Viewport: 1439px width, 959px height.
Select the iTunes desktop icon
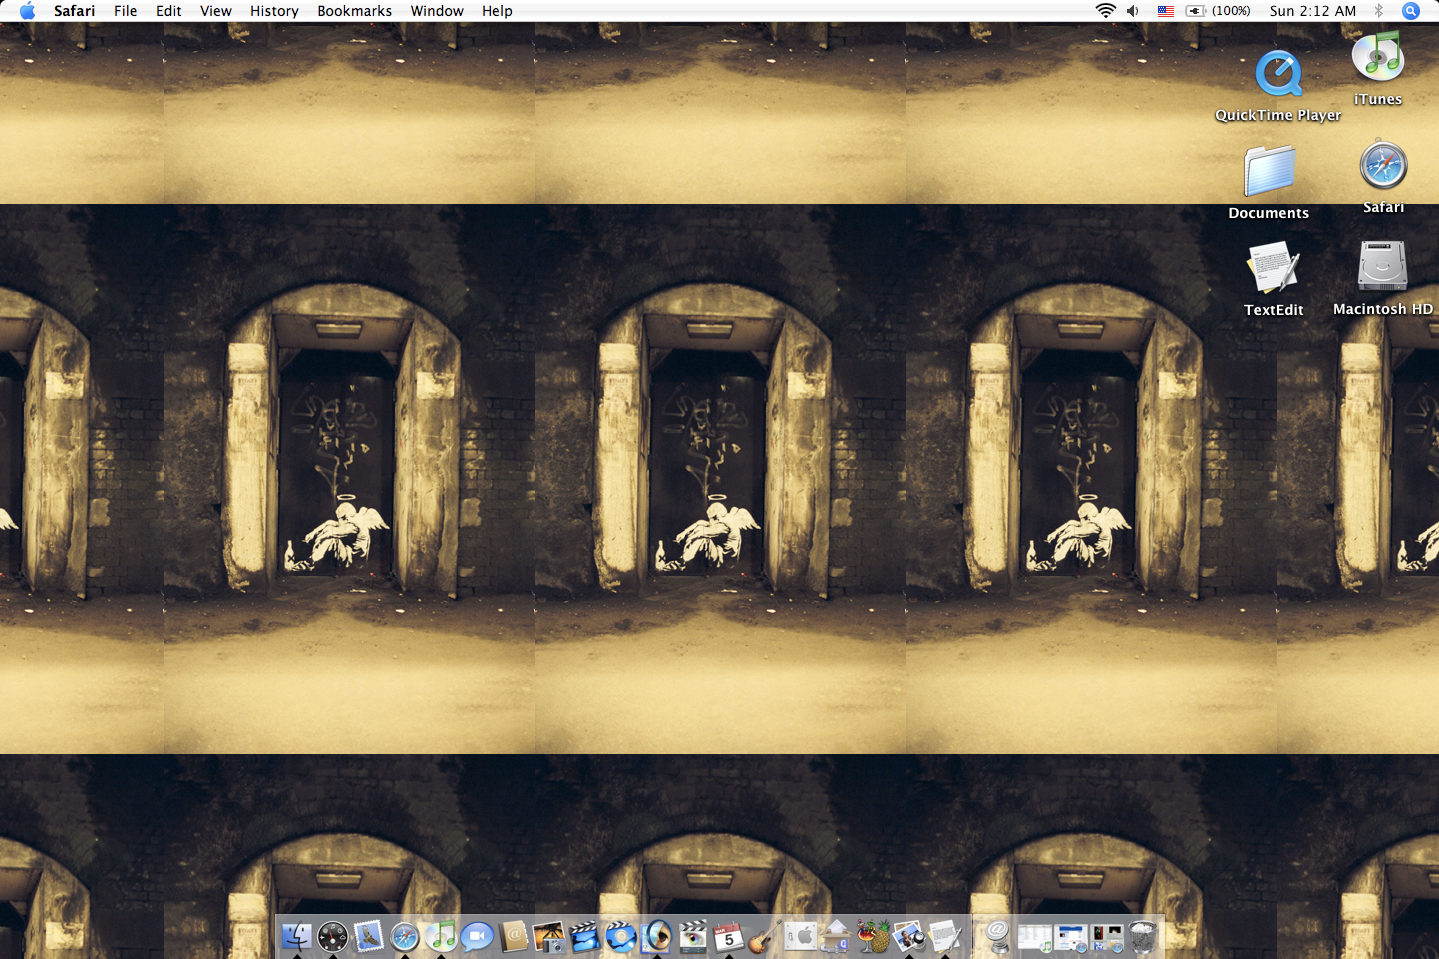pos(1378,68)
